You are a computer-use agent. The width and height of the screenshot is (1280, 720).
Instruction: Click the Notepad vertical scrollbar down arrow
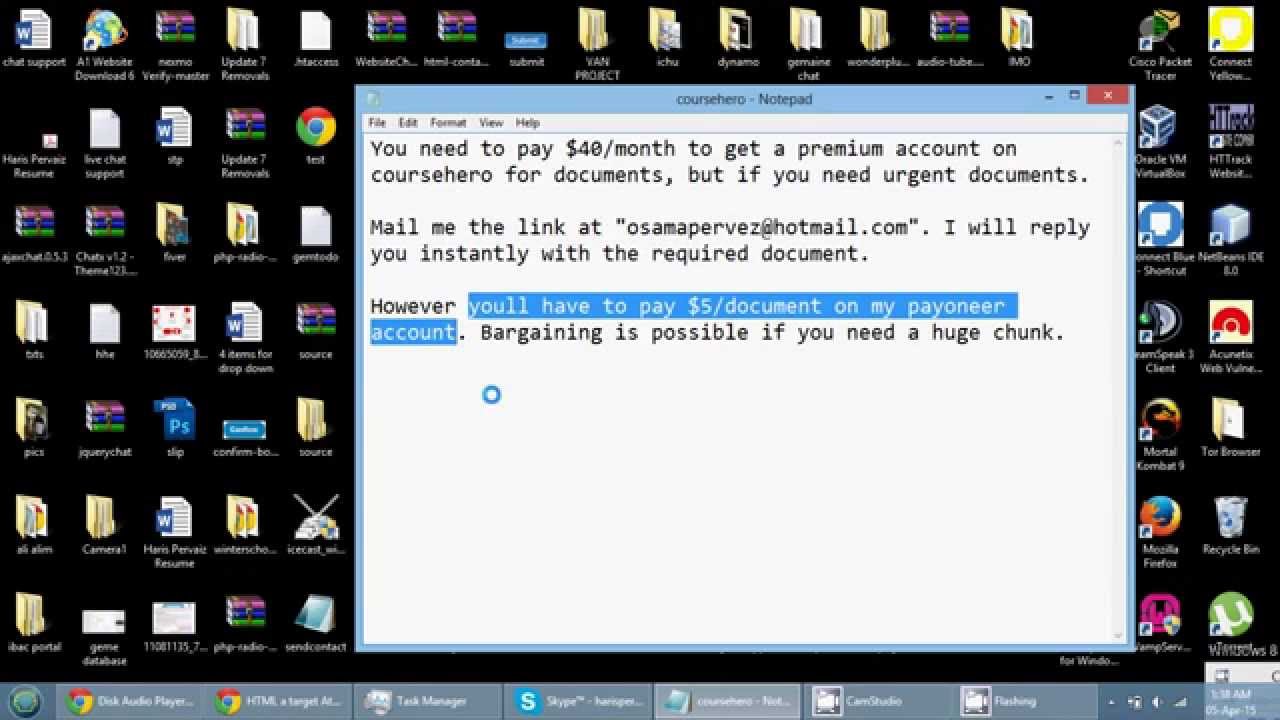click(x=1118, y=634)
